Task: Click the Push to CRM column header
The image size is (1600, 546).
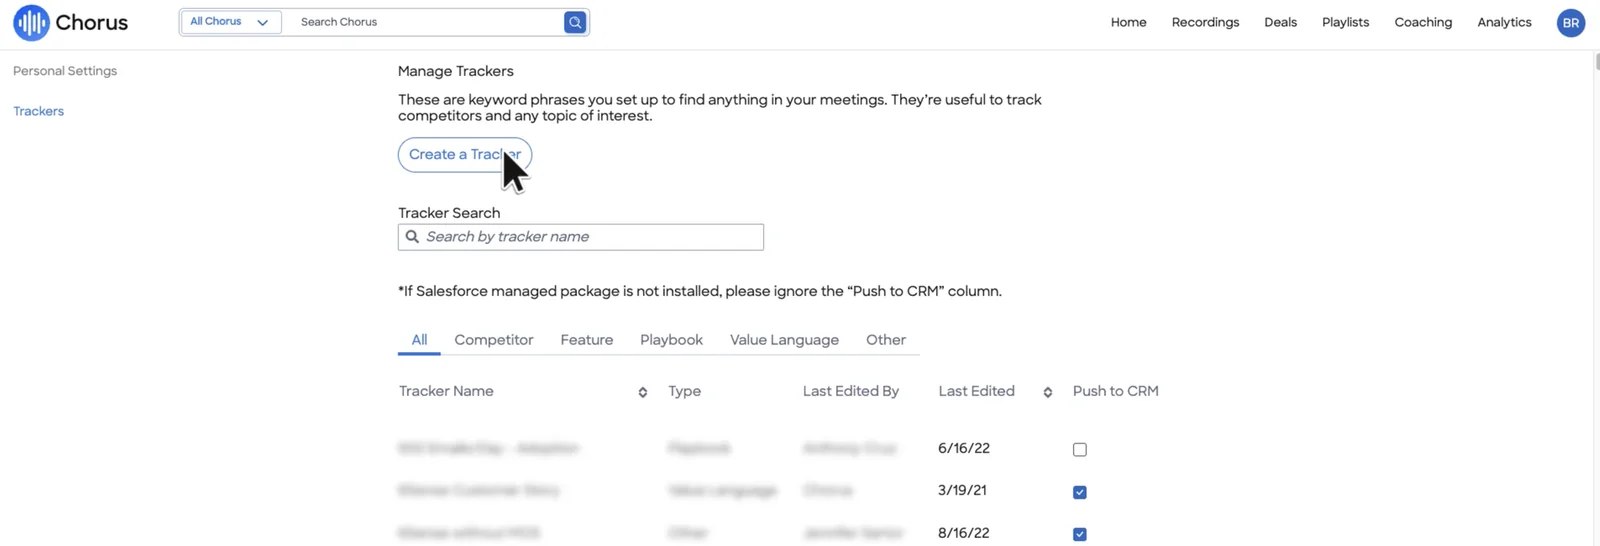Action: coord(1115,391)
